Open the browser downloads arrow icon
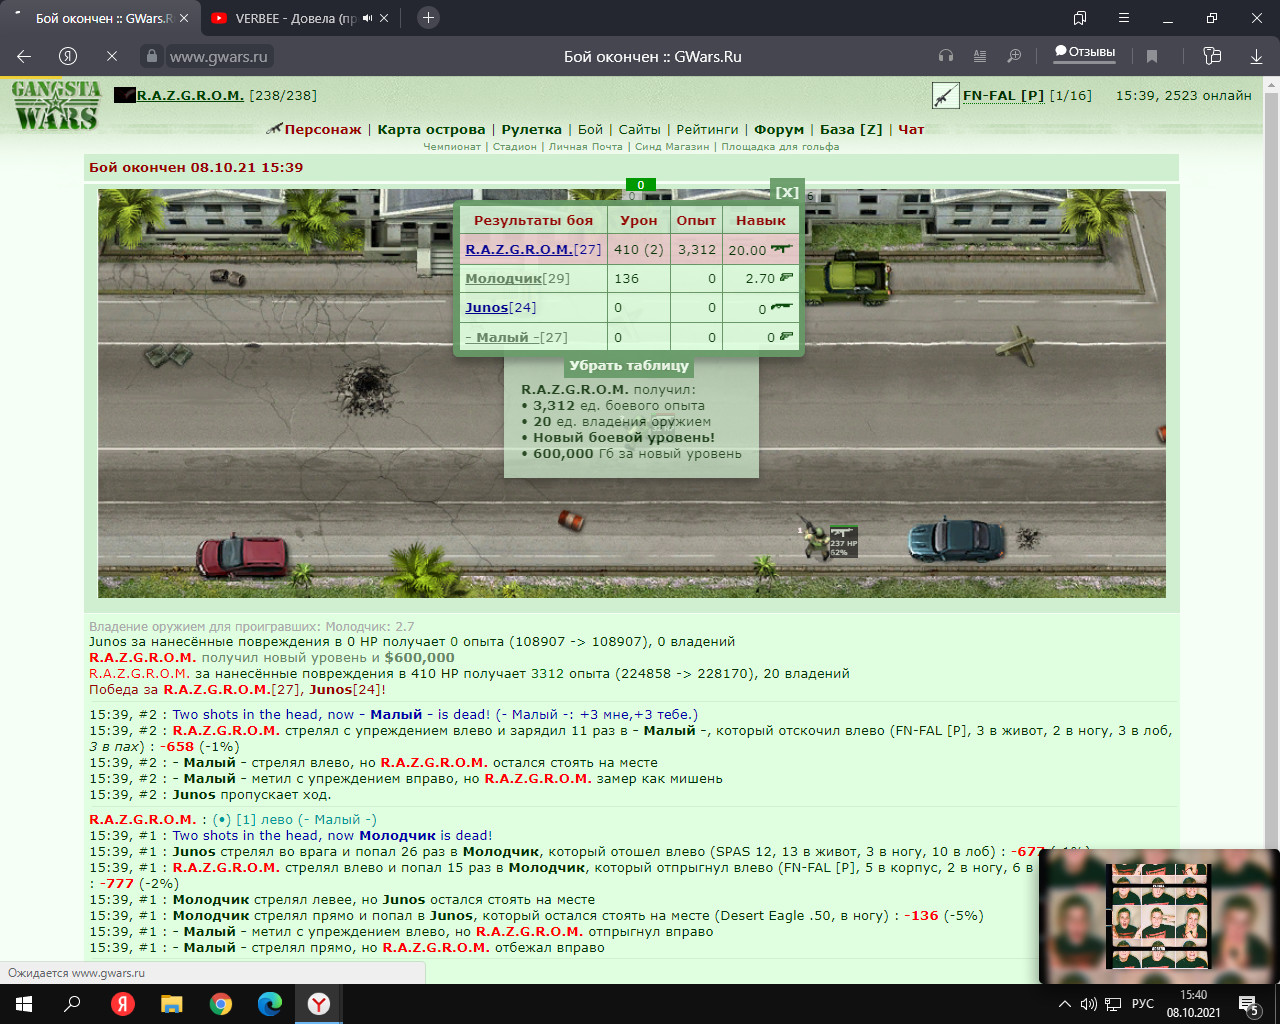This screenshot has height=1024, width=1280. click(1256, 56)
